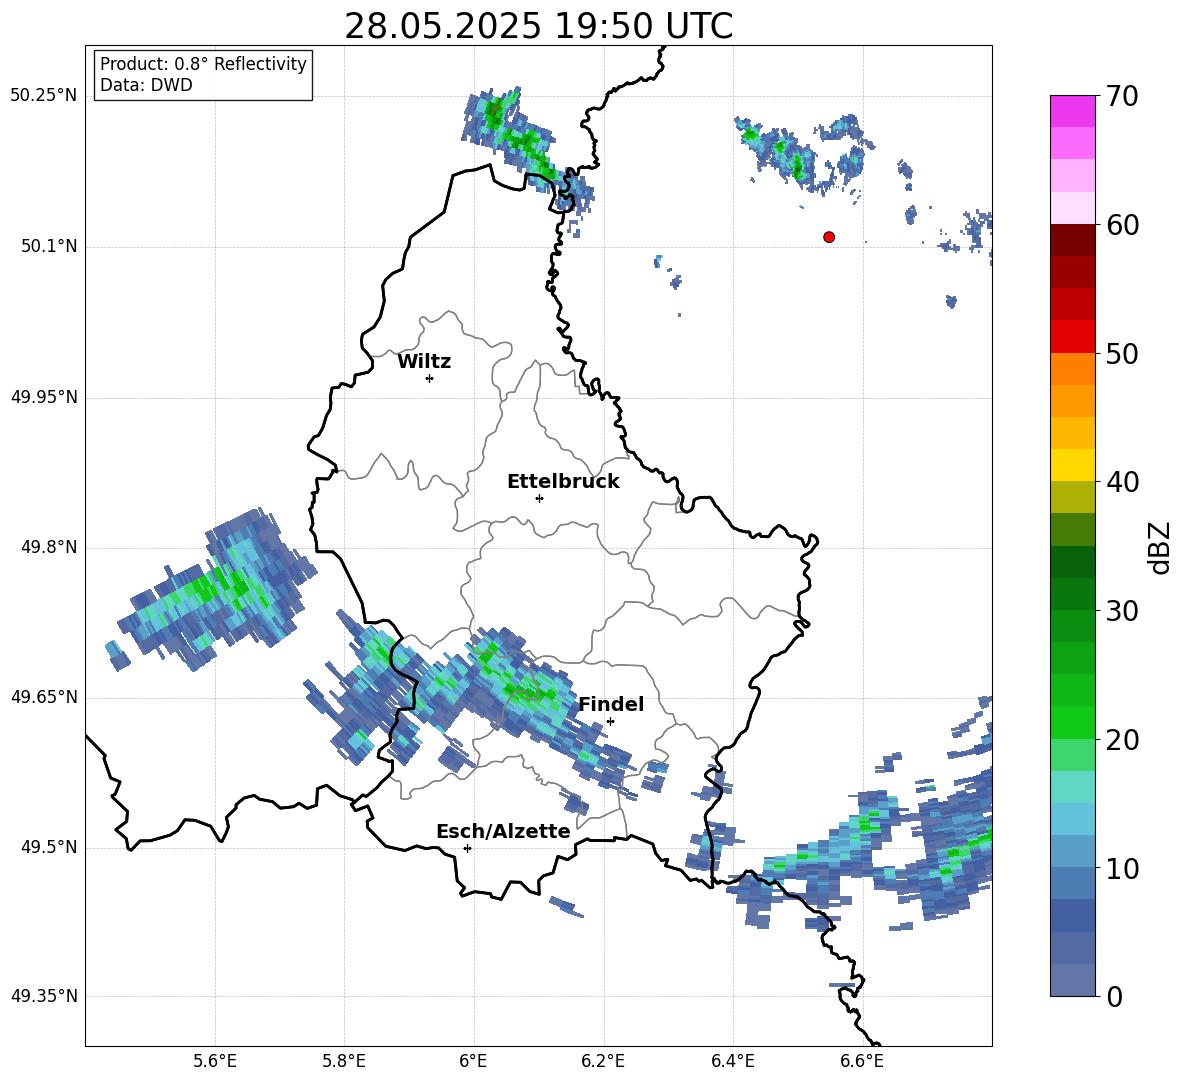Click the 'Data: DWD' text
The image size is (1184, 1081).
(x=146, y=85)
